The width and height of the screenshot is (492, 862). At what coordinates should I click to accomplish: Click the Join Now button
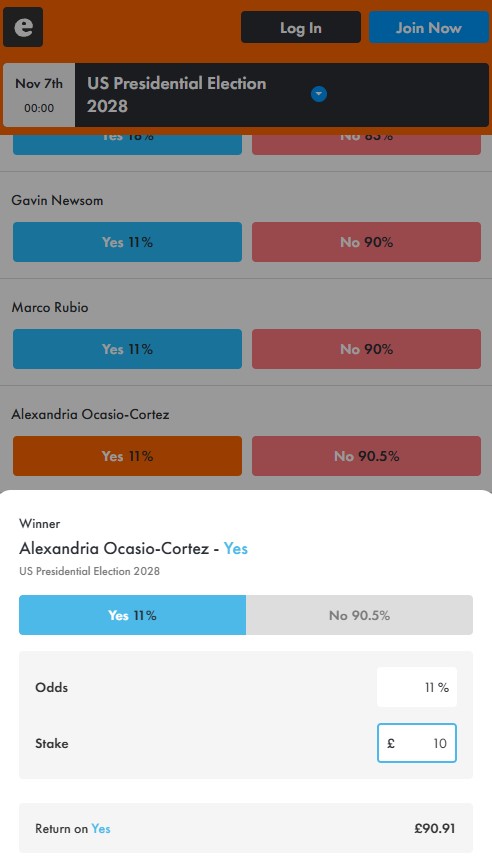[429, 27]
